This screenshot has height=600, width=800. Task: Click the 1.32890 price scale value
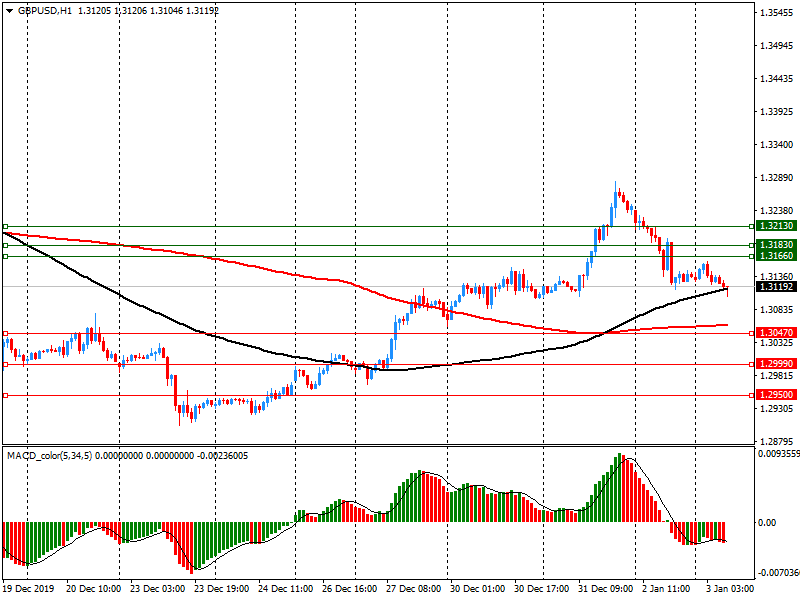(777, 178)
